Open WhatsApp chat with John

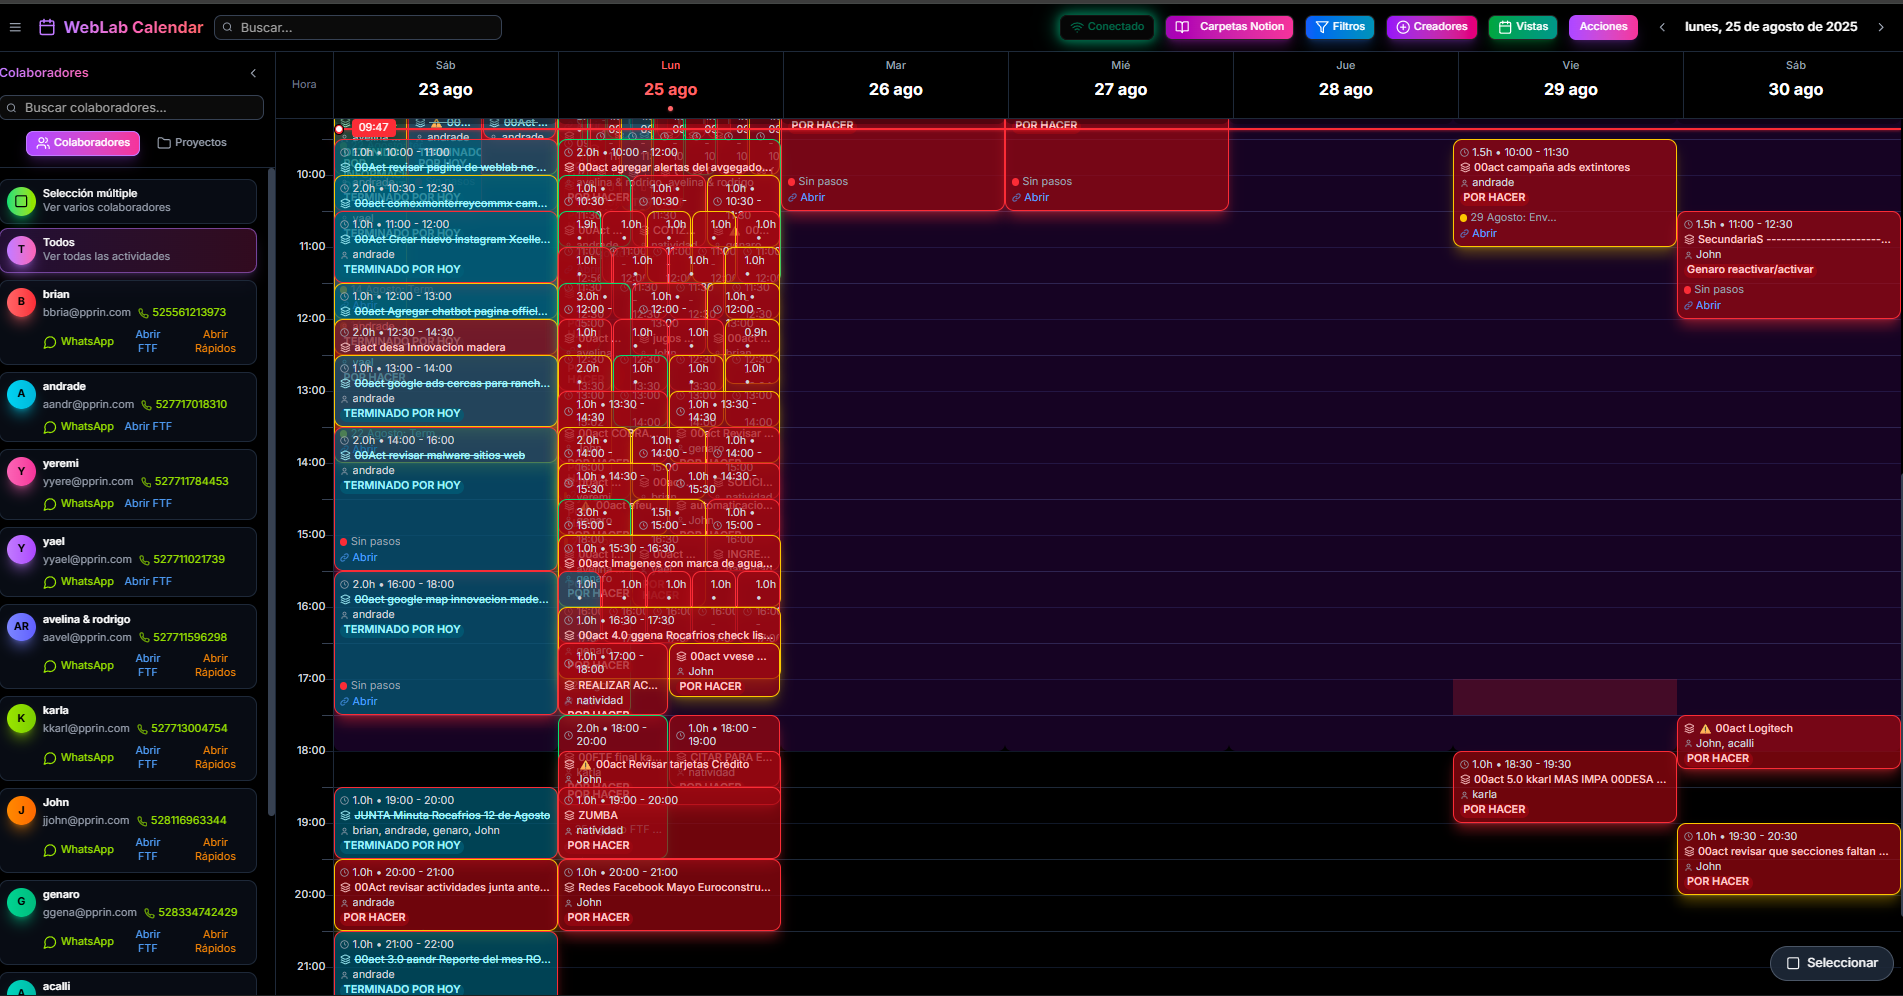click(x=79, y=849)
